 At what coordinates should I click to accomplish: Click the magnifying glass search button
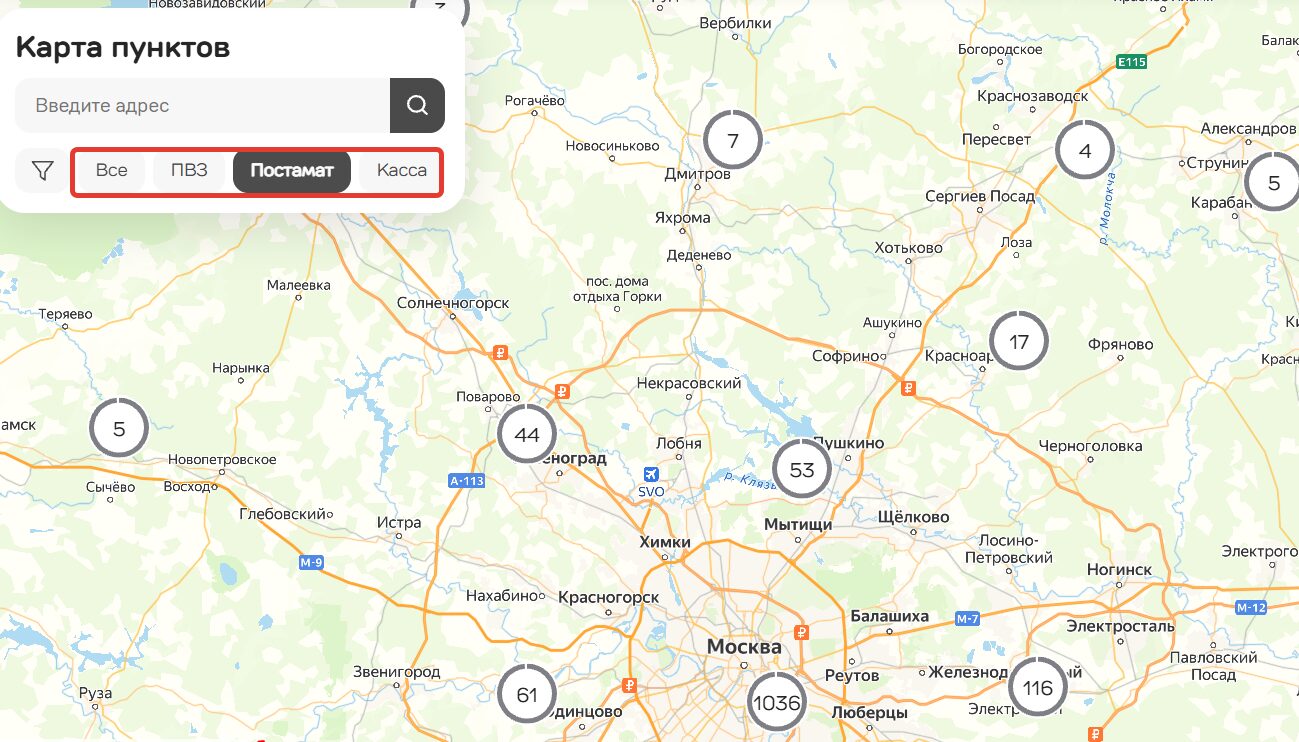(x=417, y=105)
